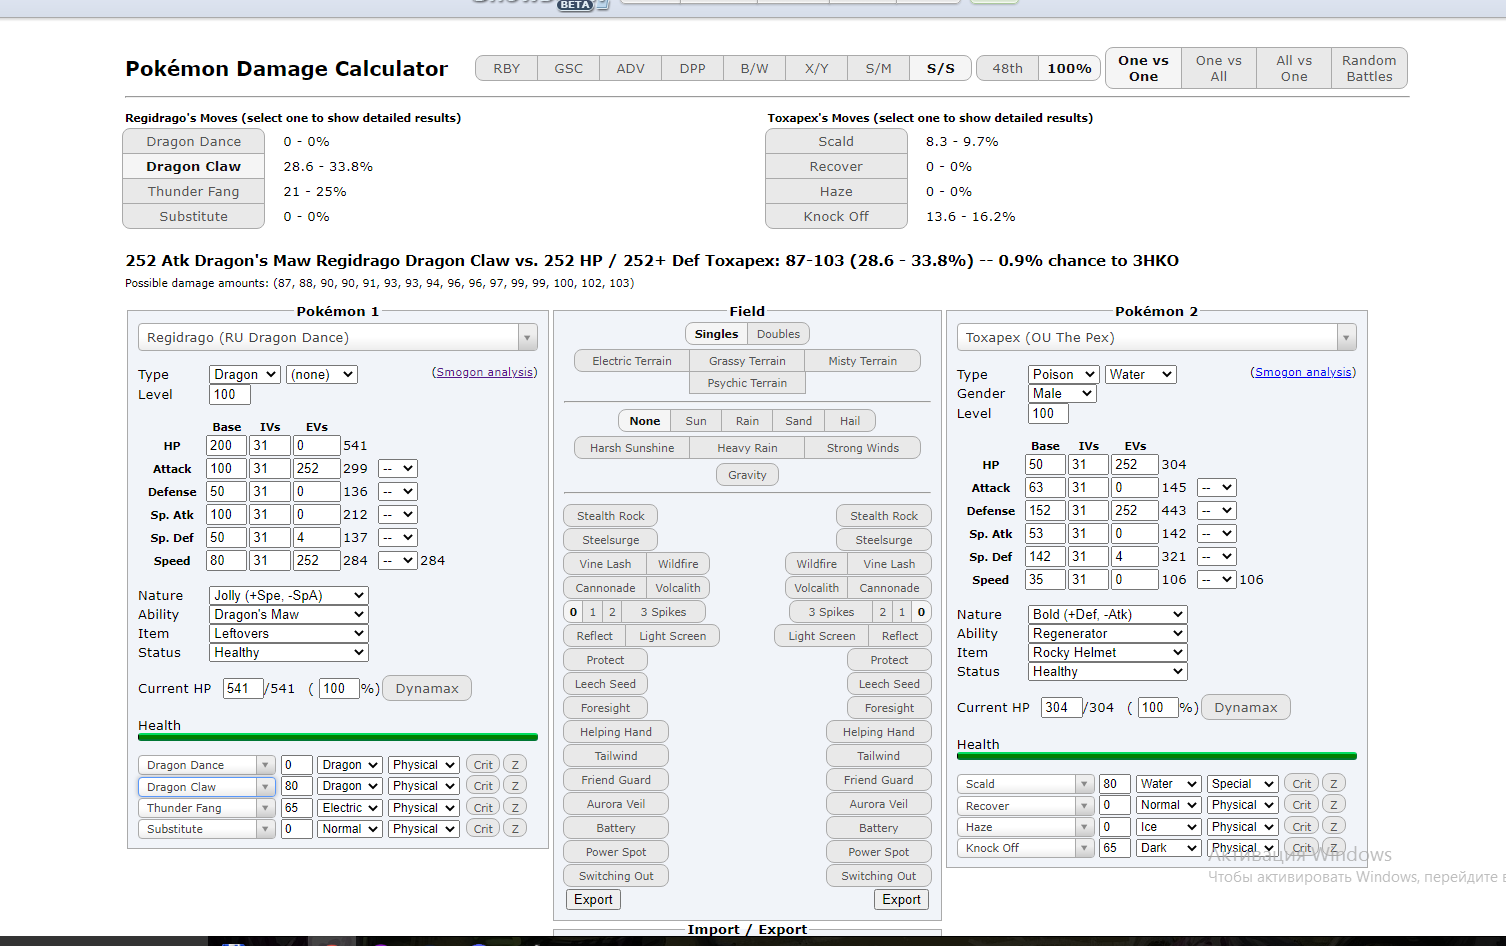1506x946 pixels.
Task: Open the Toxapex set selector dropdown
Action: tap(1157, 337)
